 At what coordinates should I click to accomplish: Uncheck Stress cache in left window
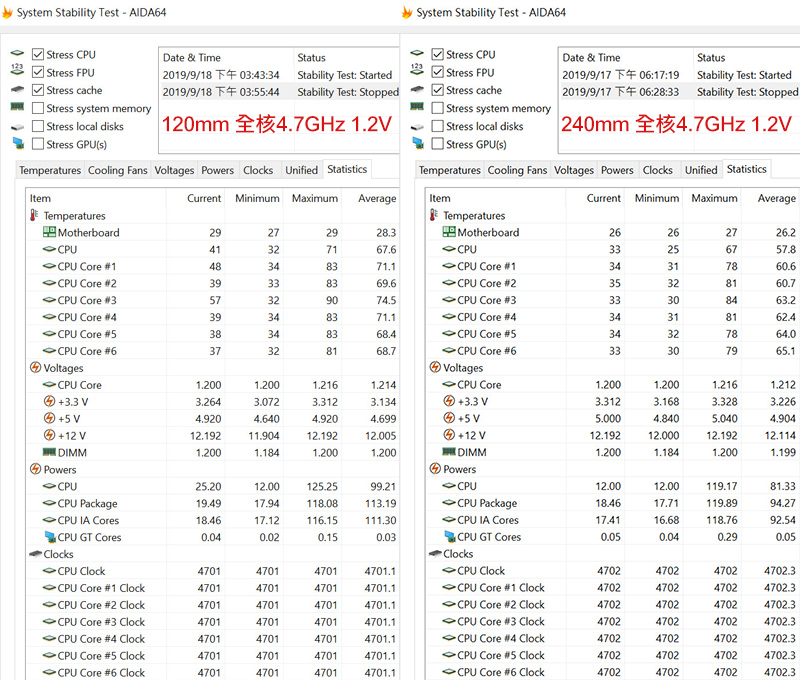(x=38, y=90)
